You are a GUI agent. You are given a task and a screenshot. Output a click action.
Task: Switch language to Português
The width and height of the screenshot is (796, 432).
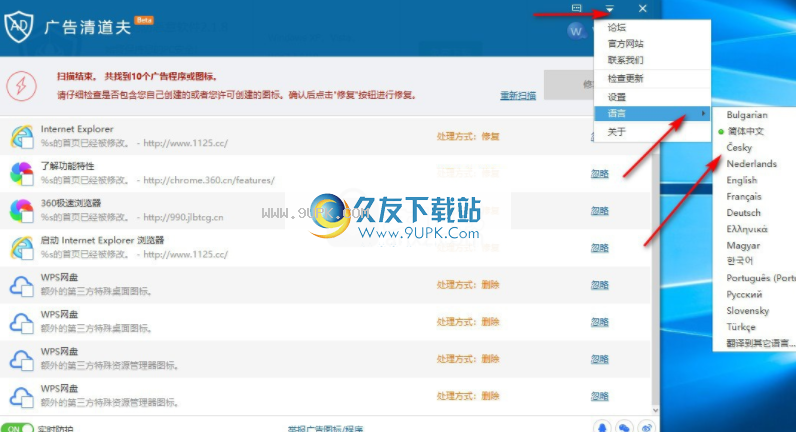[x=760, y=278]
